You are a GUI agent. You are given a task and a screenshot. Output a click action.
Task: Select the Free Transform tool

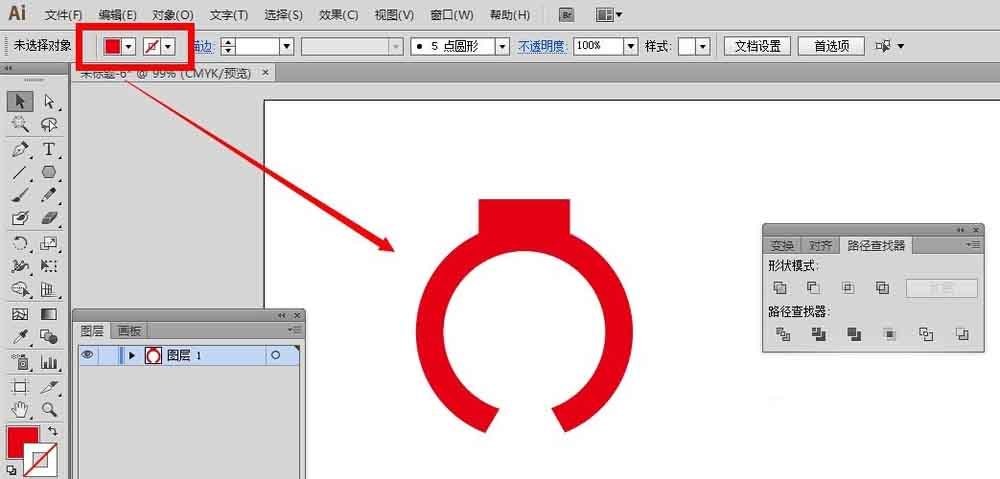pyautogui.click(x=48, y=266)
